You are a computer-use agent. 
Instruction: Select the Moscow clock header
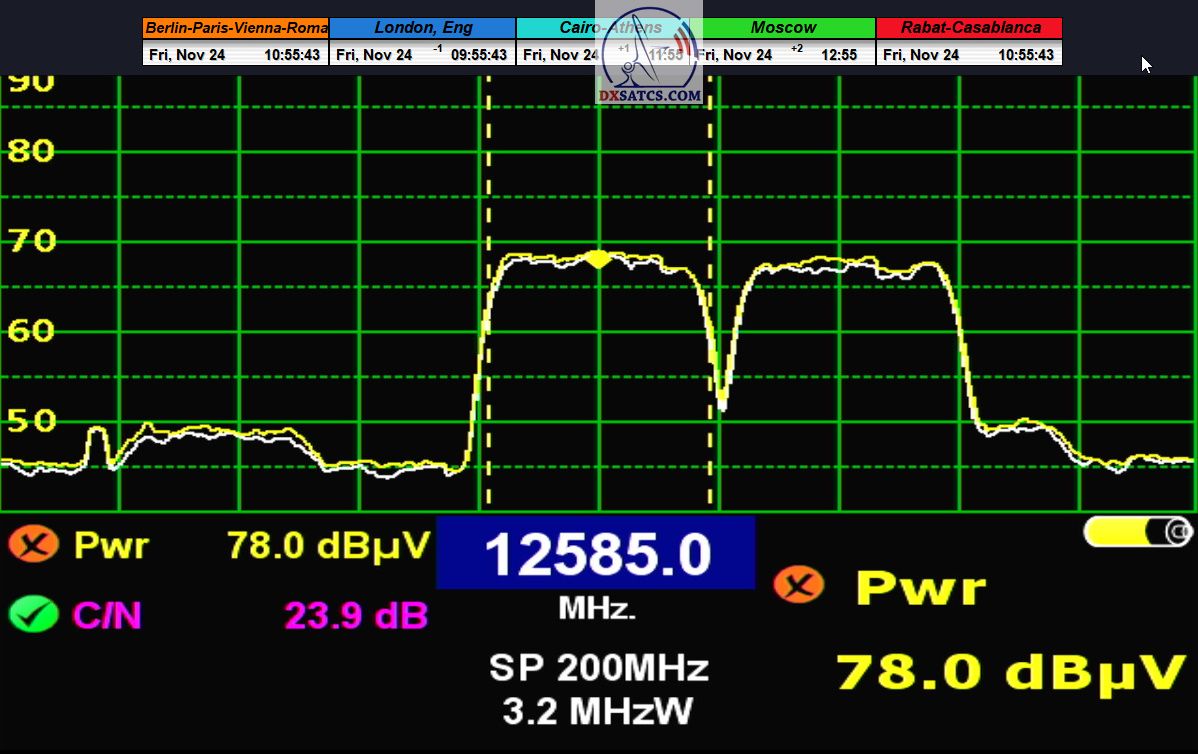(783, 28)
